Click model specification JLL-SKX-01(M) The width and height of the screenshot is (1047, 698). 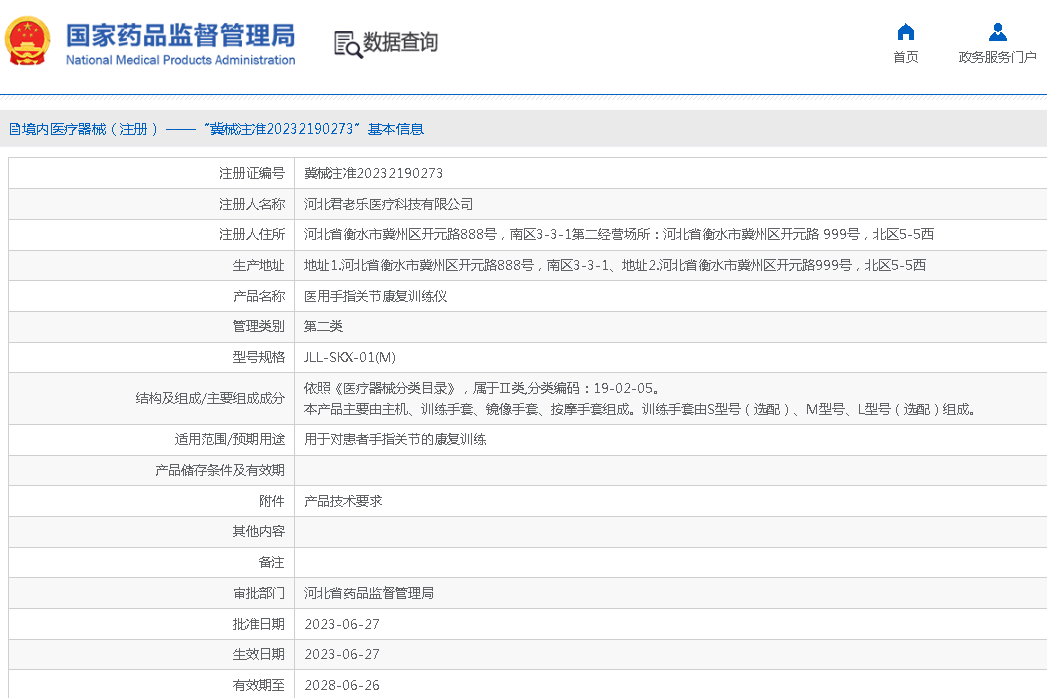(350, 357)
